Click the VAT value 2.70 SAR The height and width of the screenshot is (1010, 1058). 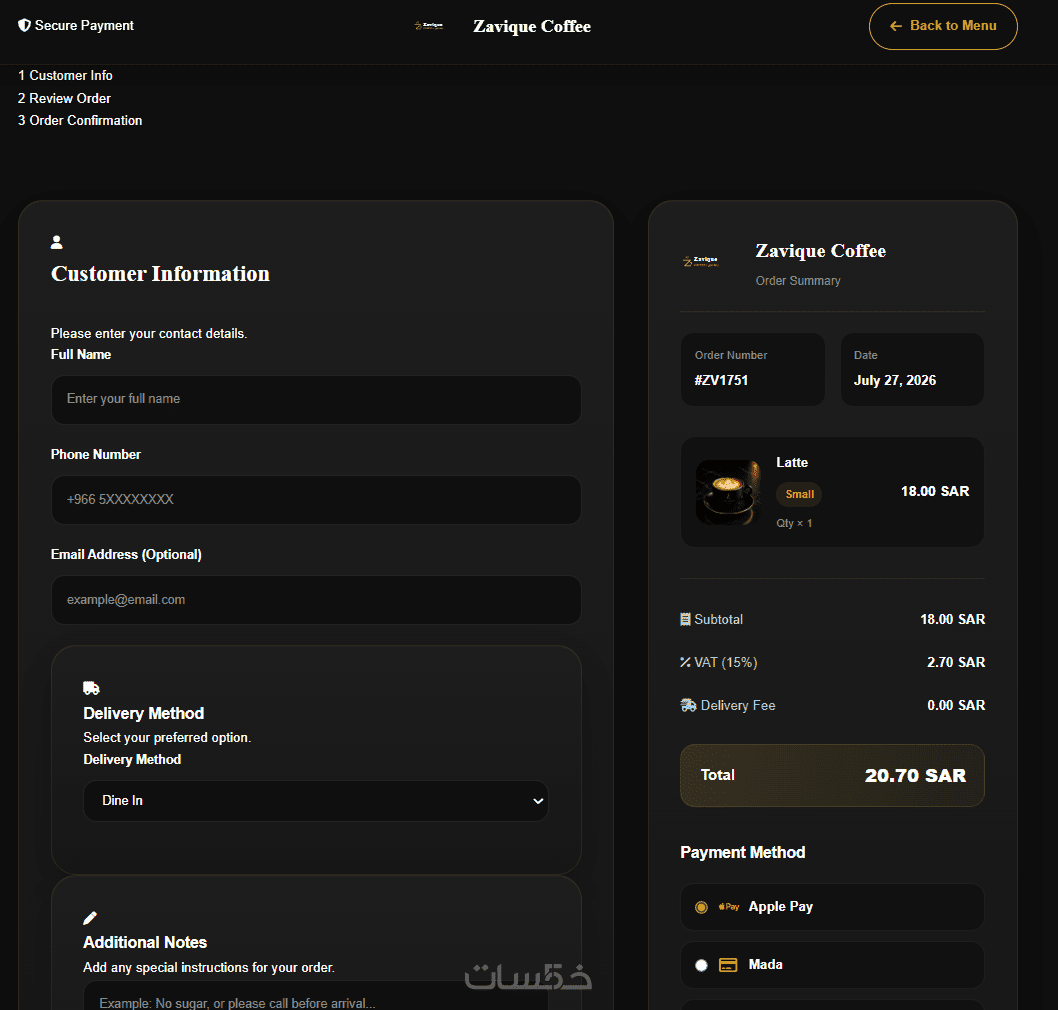(955, 663)
